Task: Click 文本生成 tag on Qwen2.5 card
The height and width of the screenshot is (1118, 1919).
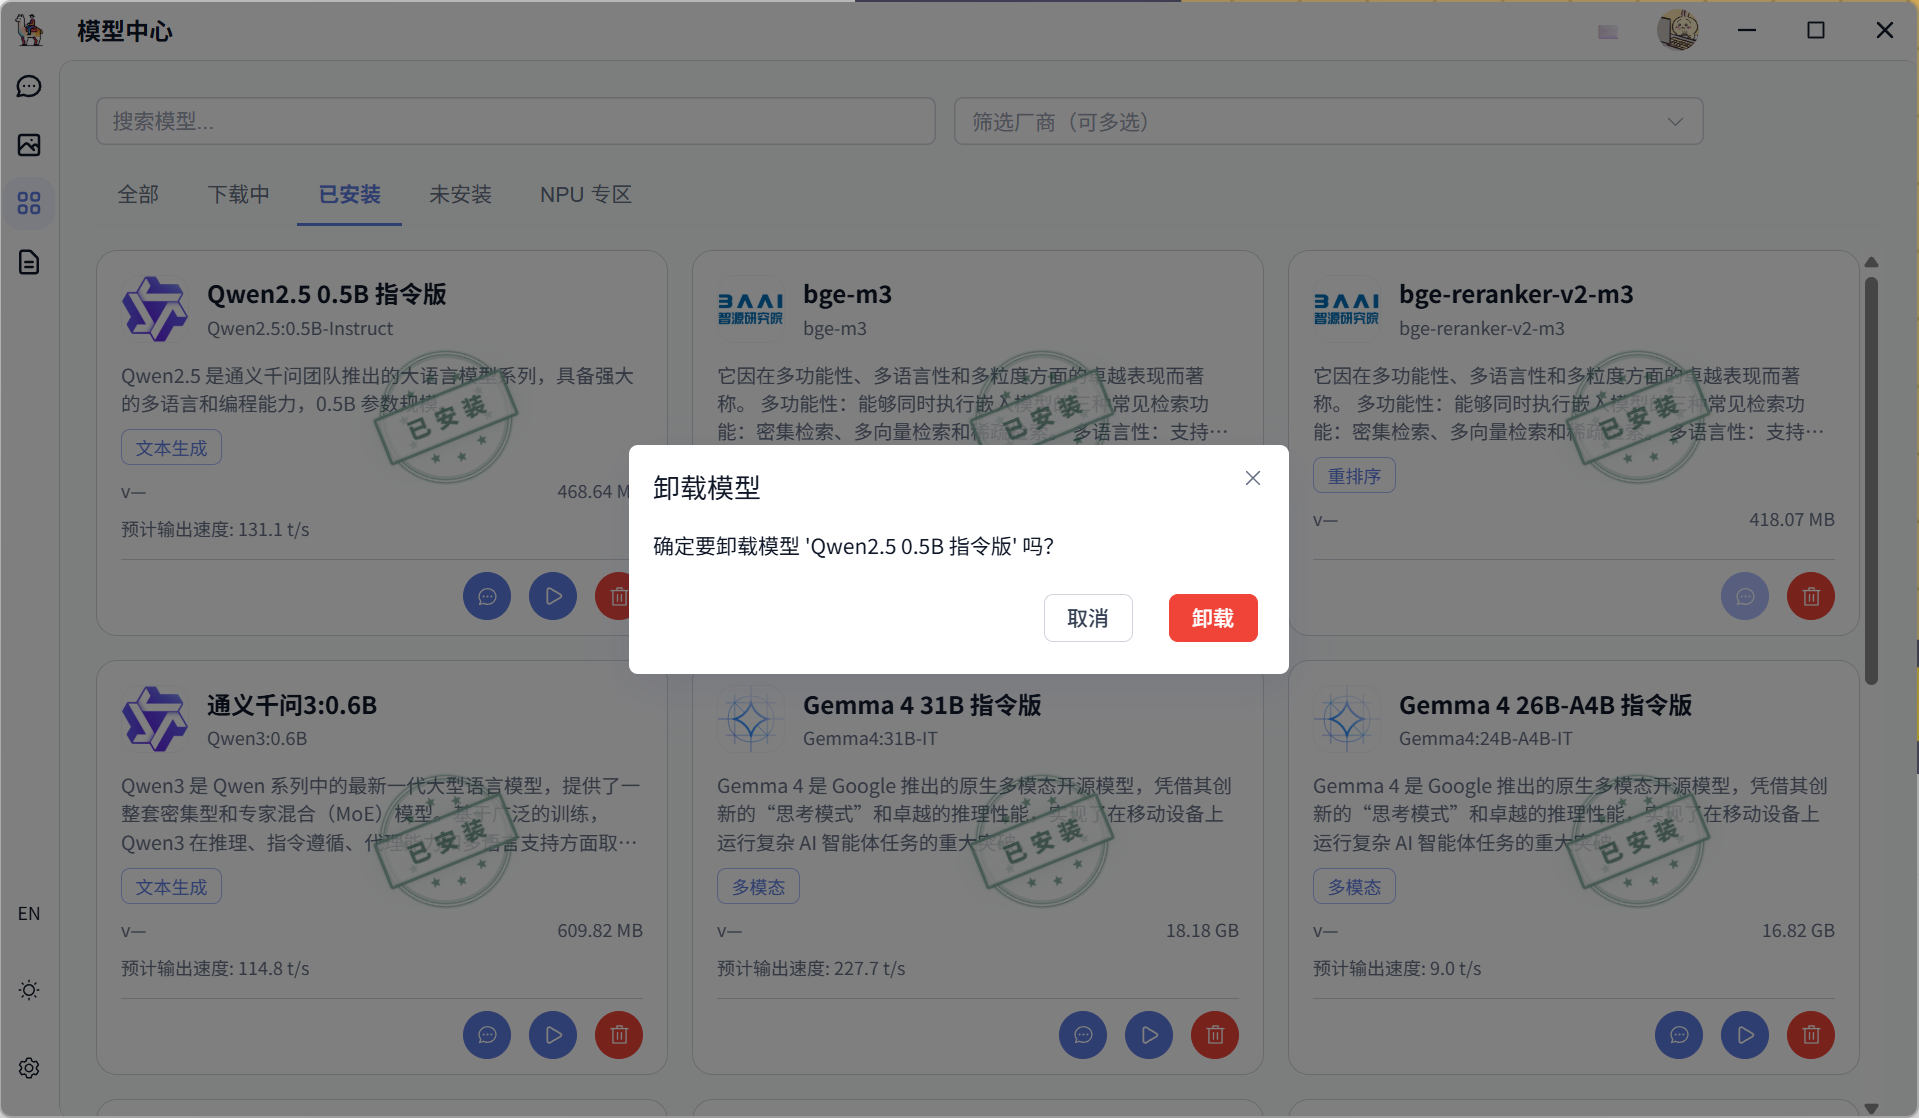Action: [171, 448]
